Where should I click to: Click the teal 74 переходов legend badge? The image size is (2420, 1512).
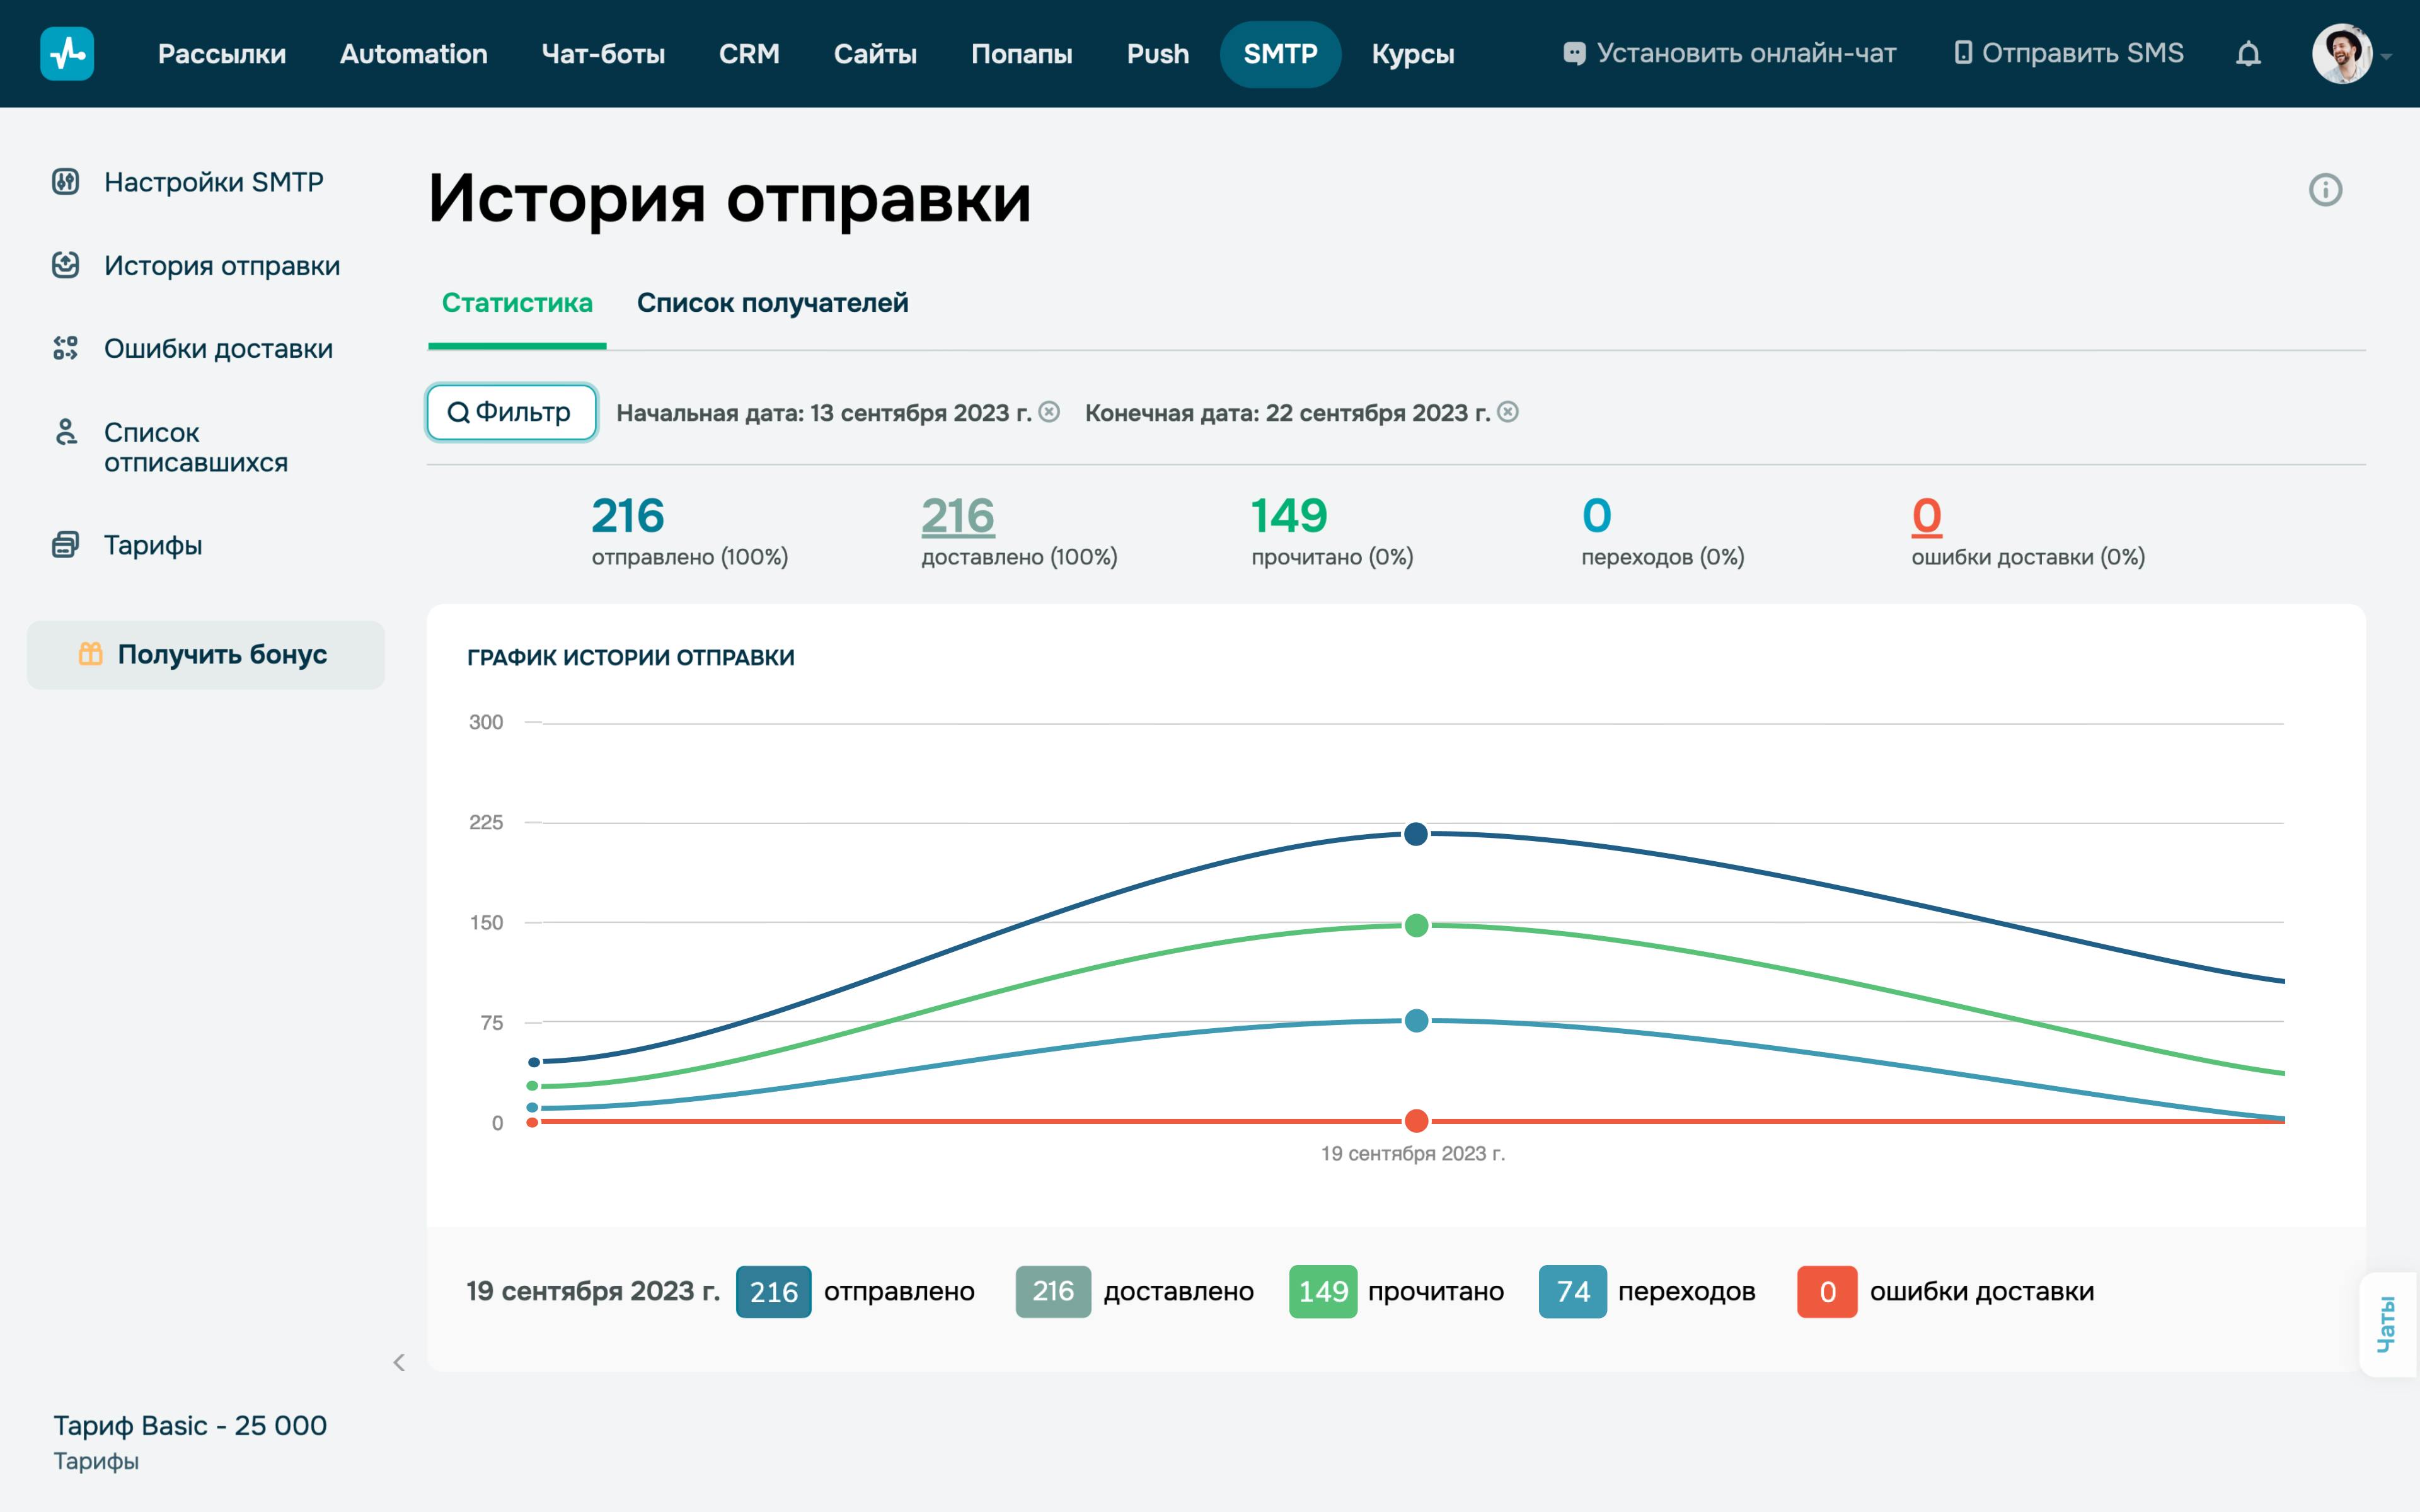pos(1573,1291)
